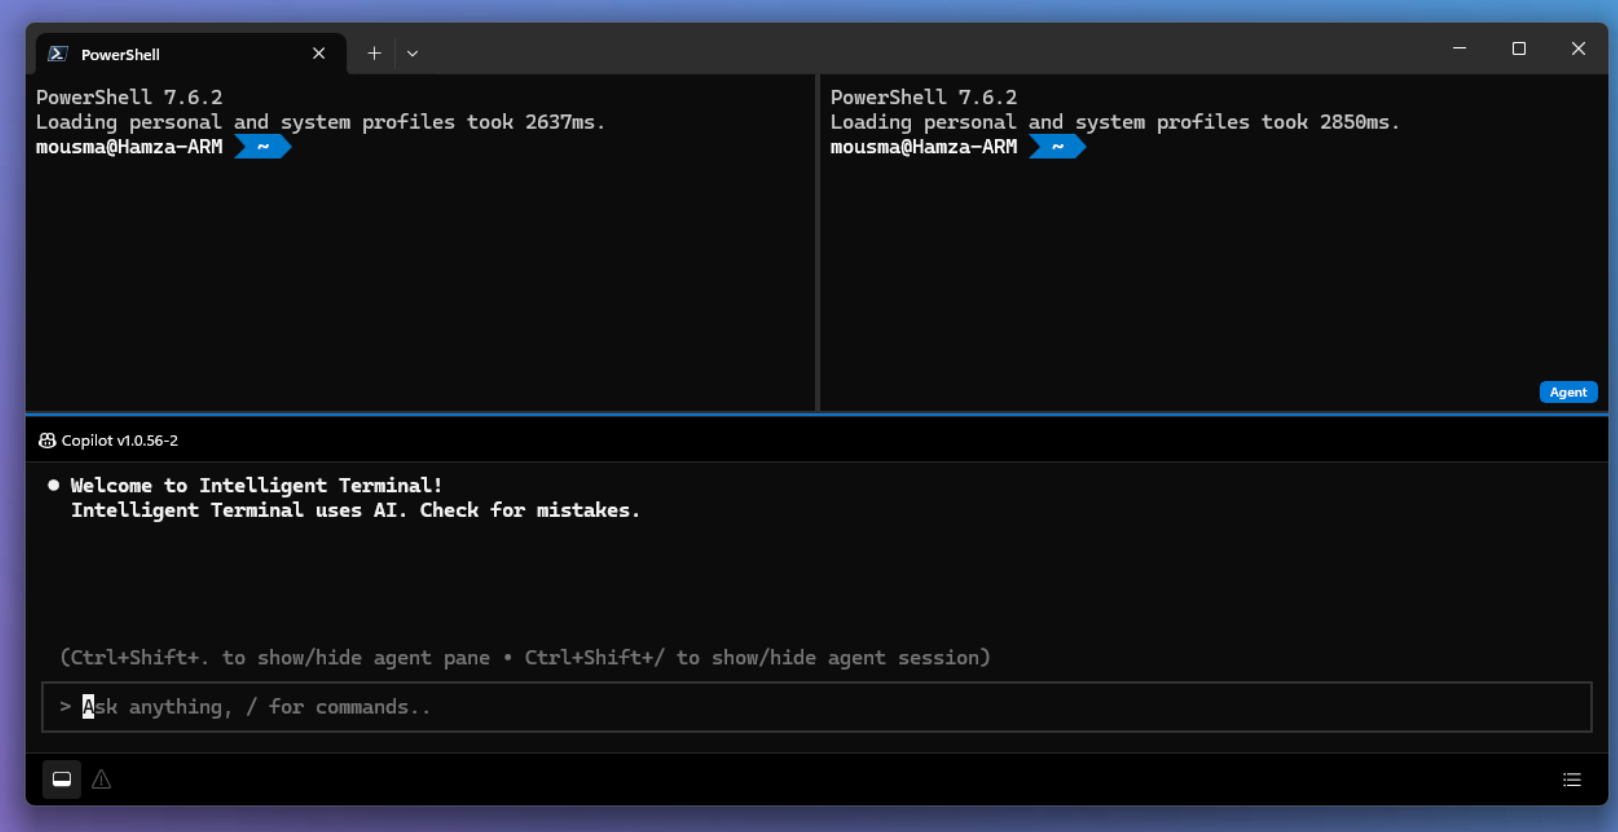Close the PowerShell tab
This screenshot has height=832, width=1618.
(x=319, y=54)
